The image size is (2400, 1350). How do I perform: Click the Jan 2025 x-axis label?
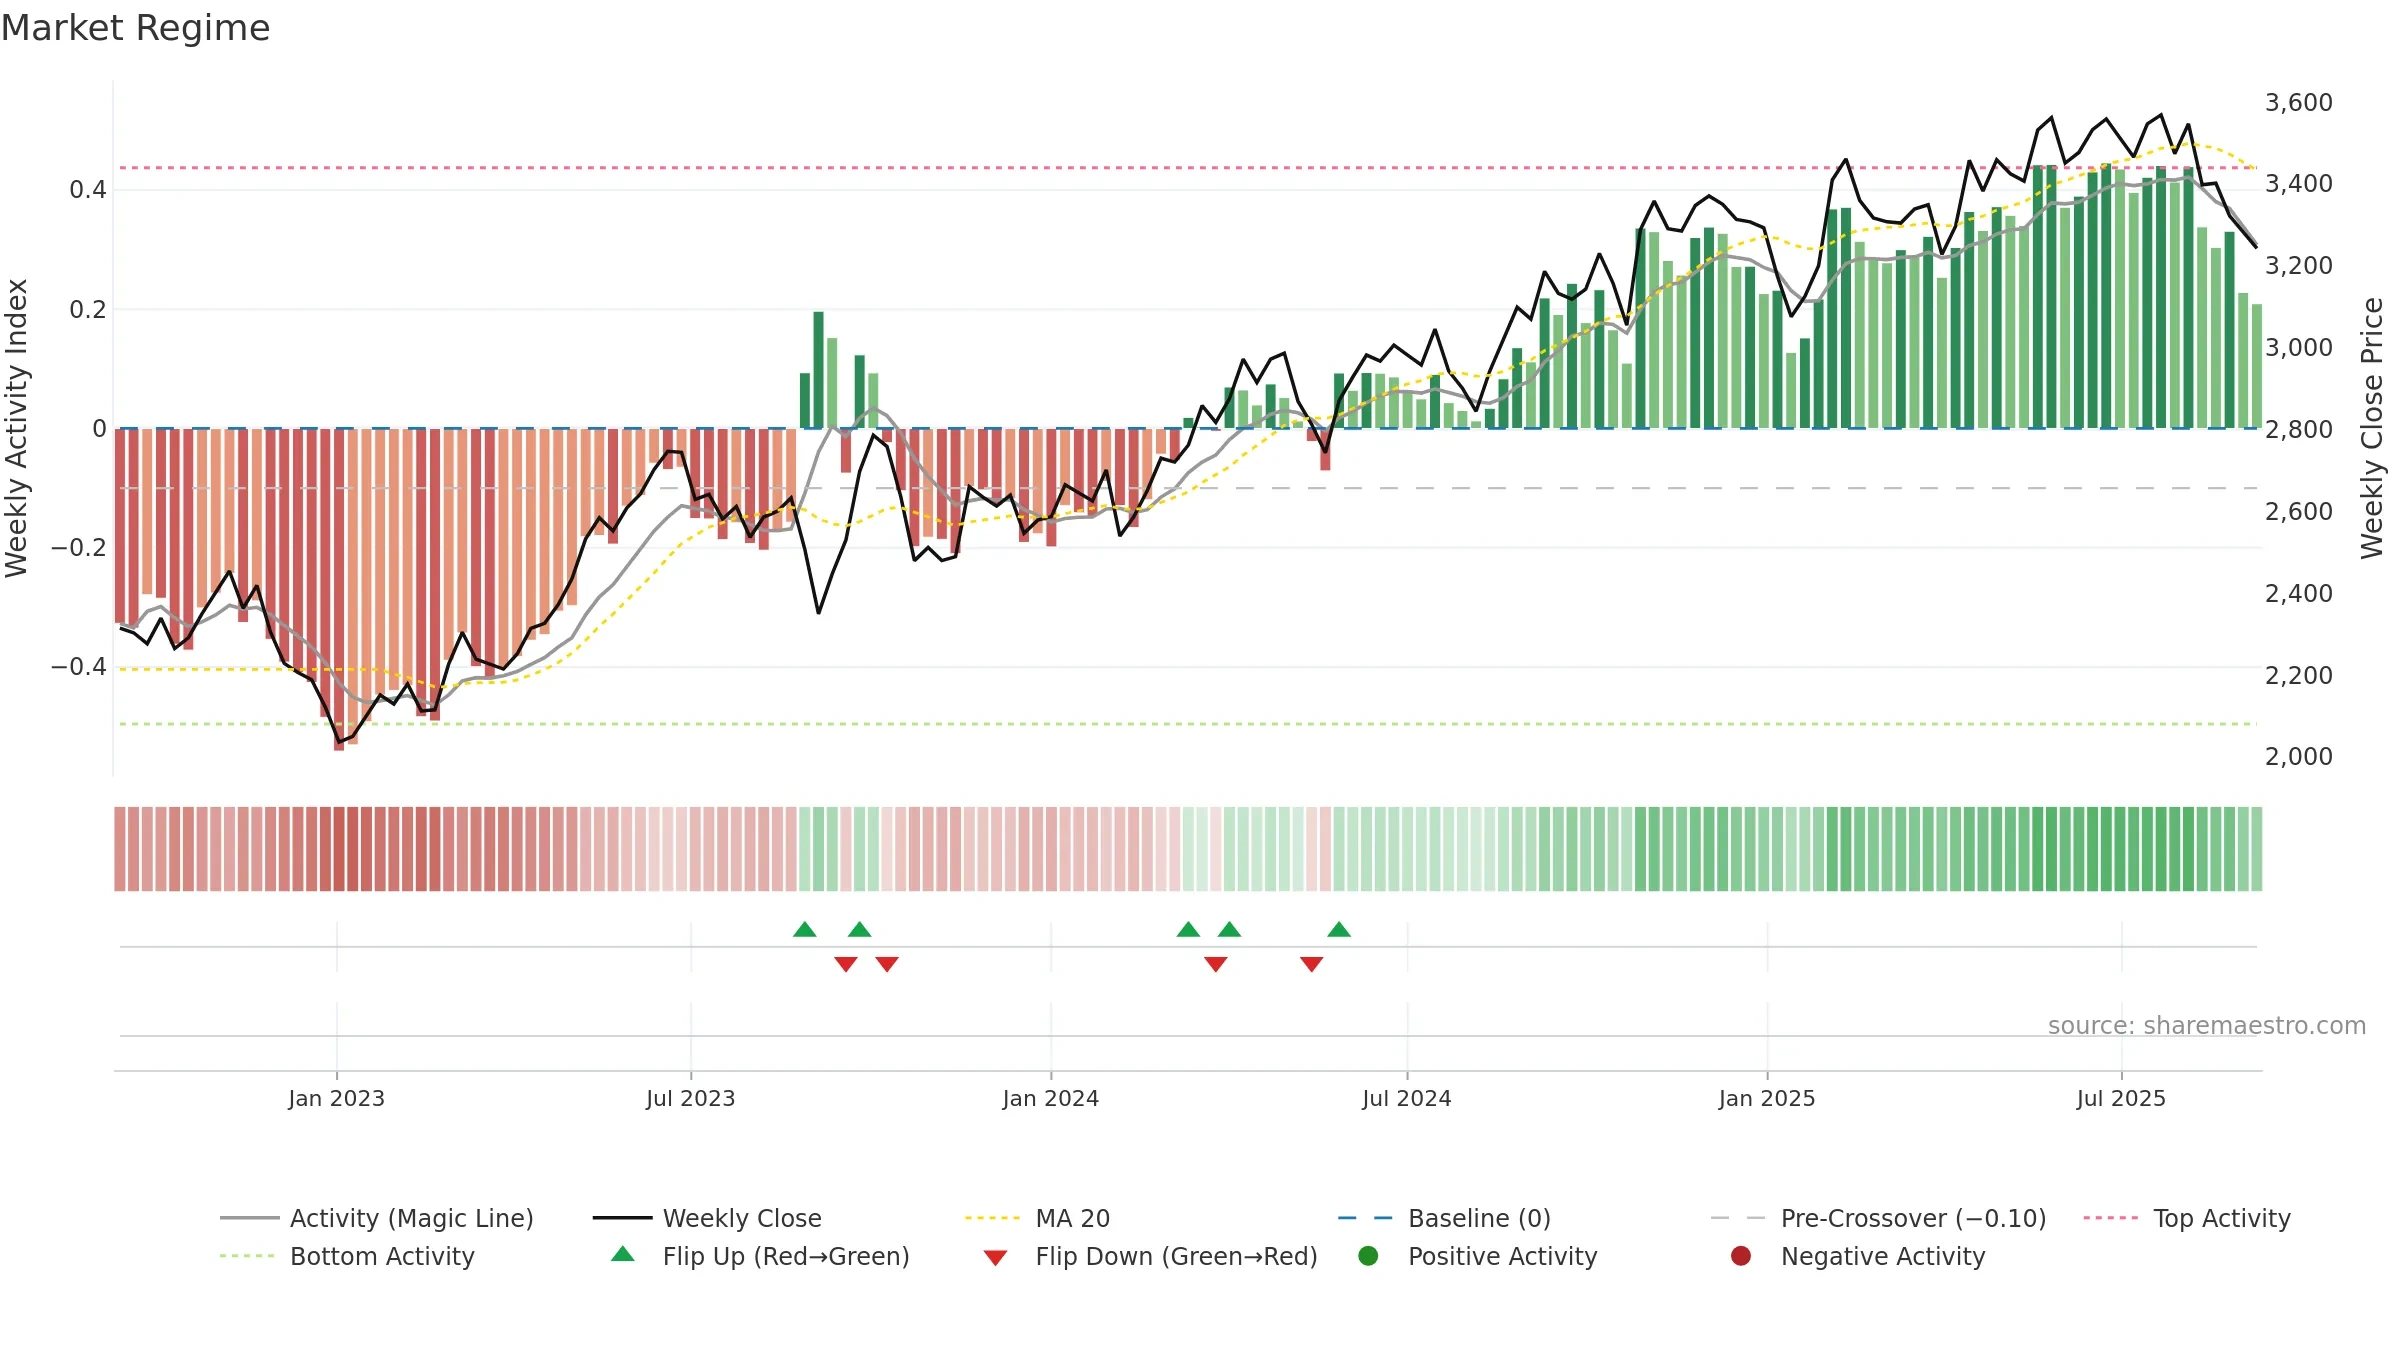point(1767,1098)
